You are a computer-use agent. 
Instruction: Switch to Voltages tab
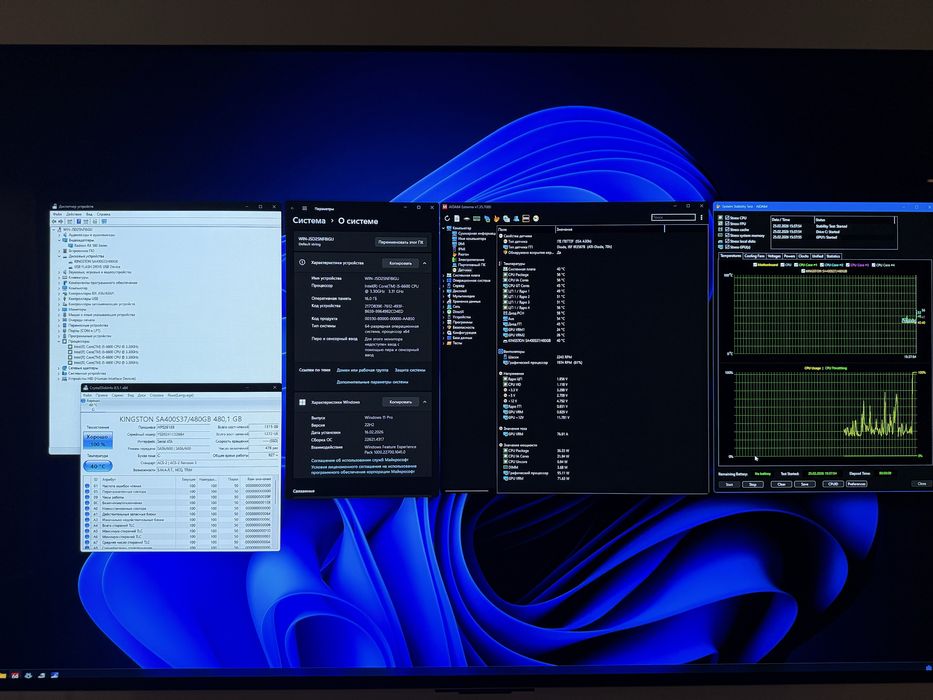[x=774, y=256]
